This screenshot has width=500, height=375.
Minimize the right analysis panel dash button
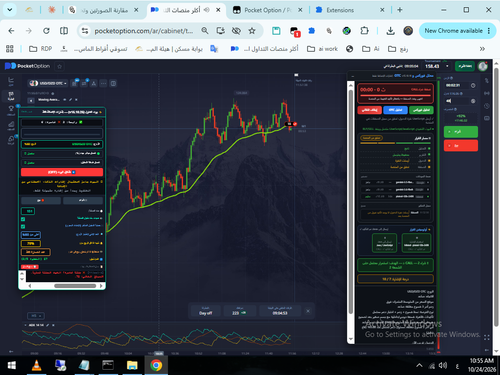pos(352,76)
